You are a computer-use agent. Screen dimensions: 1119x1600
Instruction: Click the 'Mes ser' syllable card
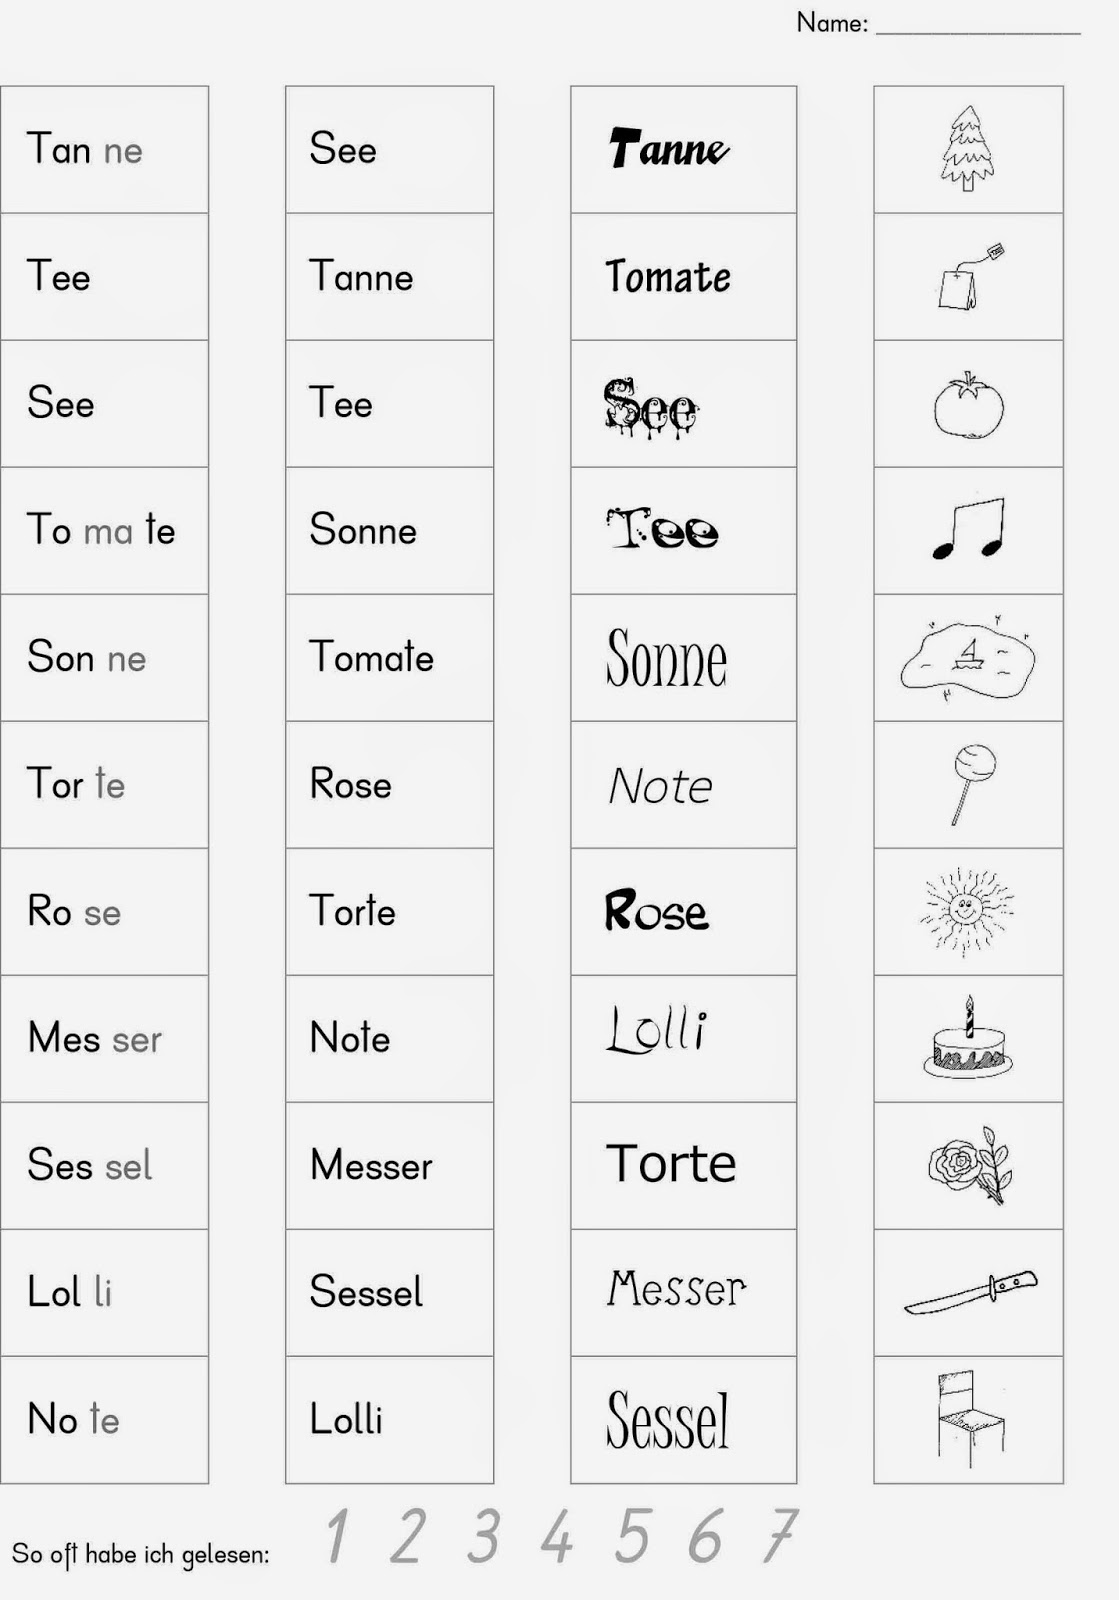[105, 1039]
